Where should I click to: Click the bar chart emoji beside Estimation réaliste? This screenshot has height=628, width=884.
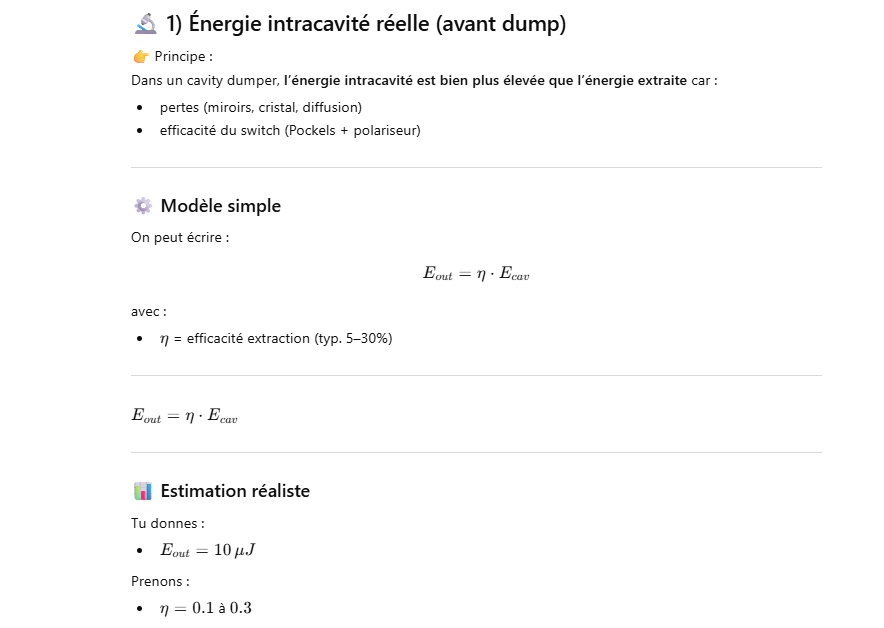pyautogui.click(x=143, y=491)
